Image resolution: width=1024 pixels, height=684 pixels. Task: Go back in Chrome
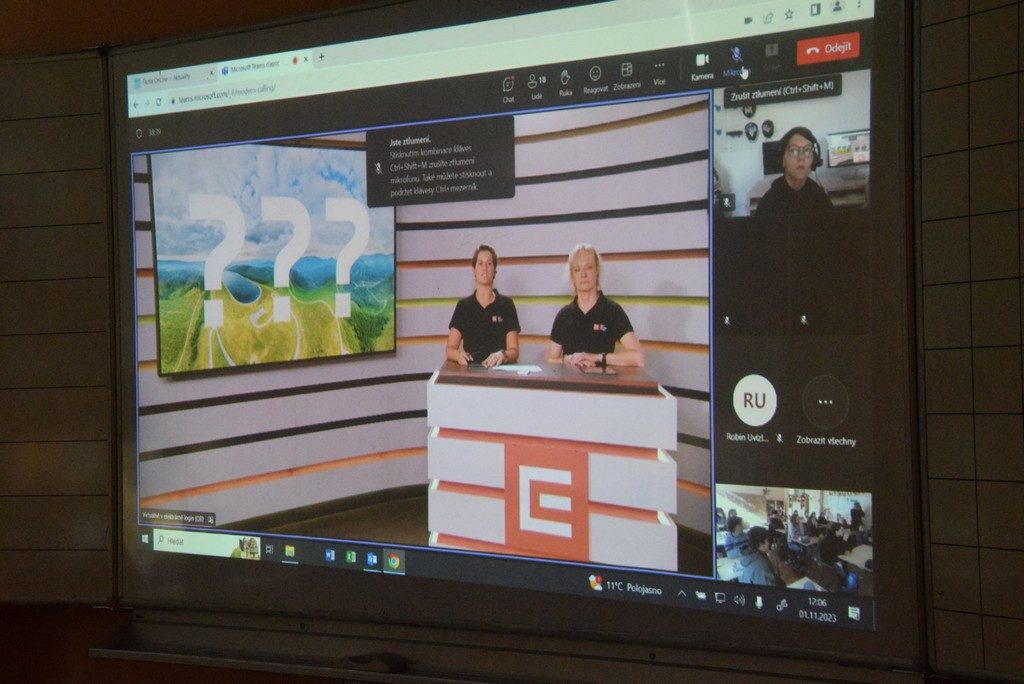pyautogui.click(x=136, y=105)
